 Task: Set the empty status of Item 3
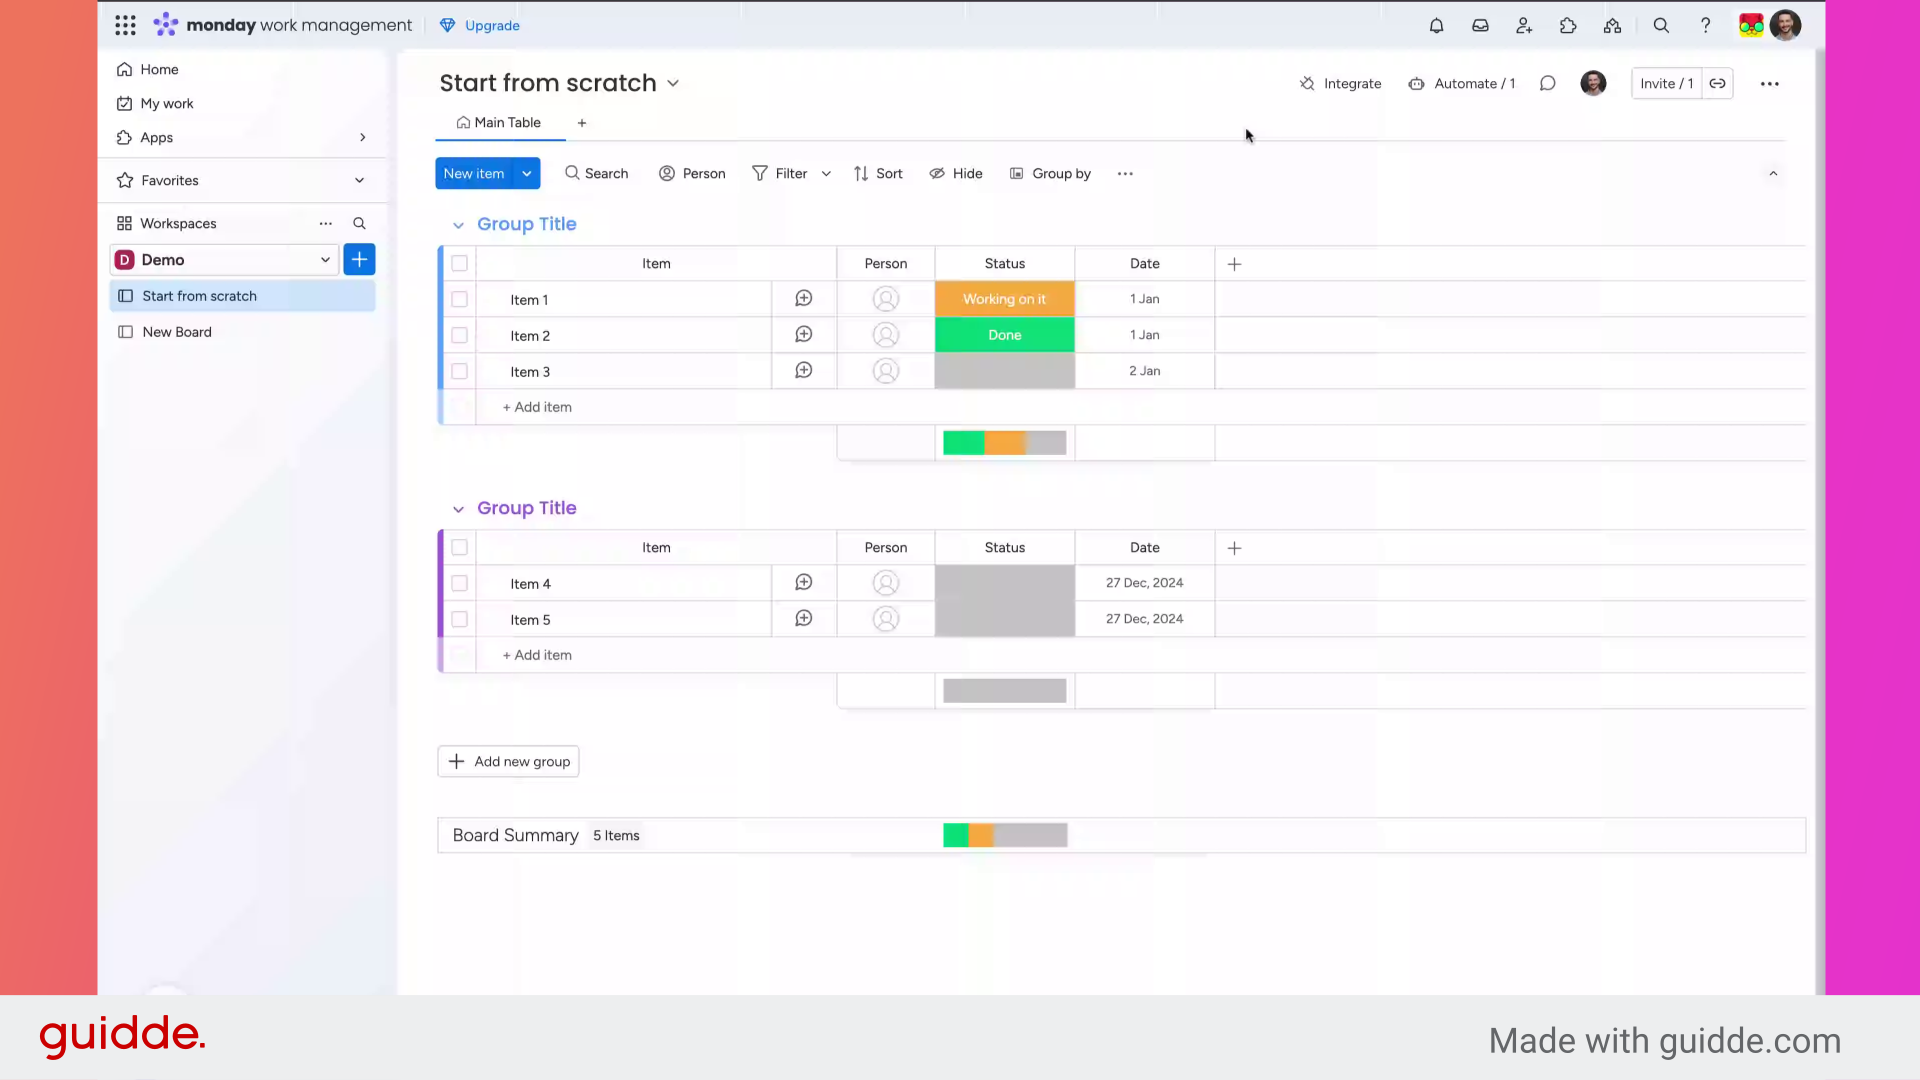[x=1004, y=371]
